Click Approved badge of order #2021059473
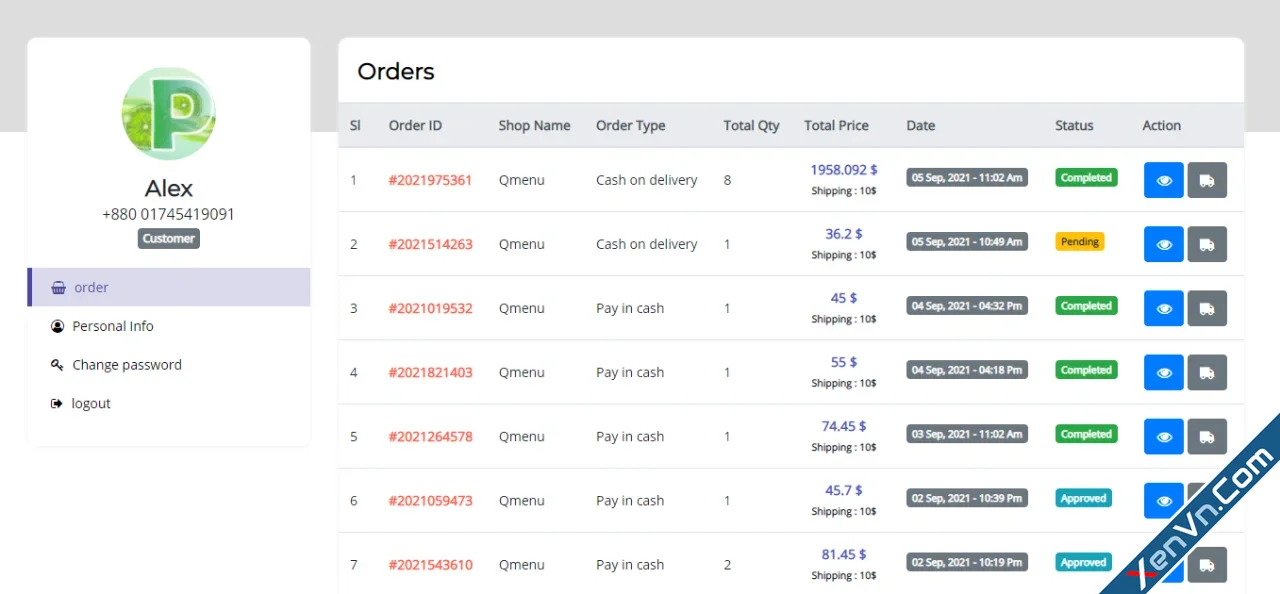The height and width of the screenshot is (594, 1280). (1084, 498)
